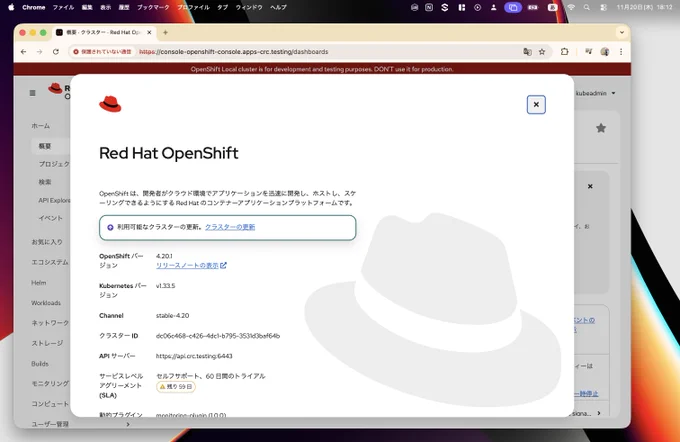The height and width of the screenshot is (442, 680).
Task: Open a new tab with the plus button
Action: 165,32
